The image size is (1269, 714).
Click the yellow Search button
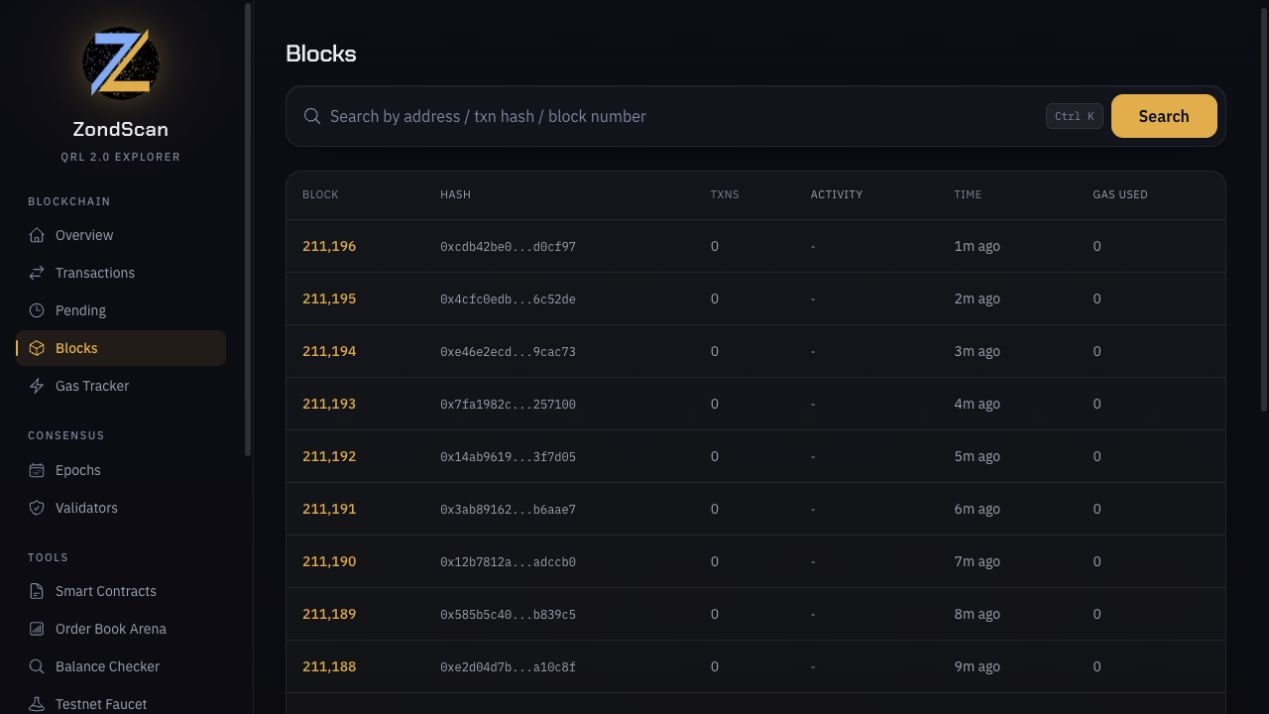tap(1164, 116)
